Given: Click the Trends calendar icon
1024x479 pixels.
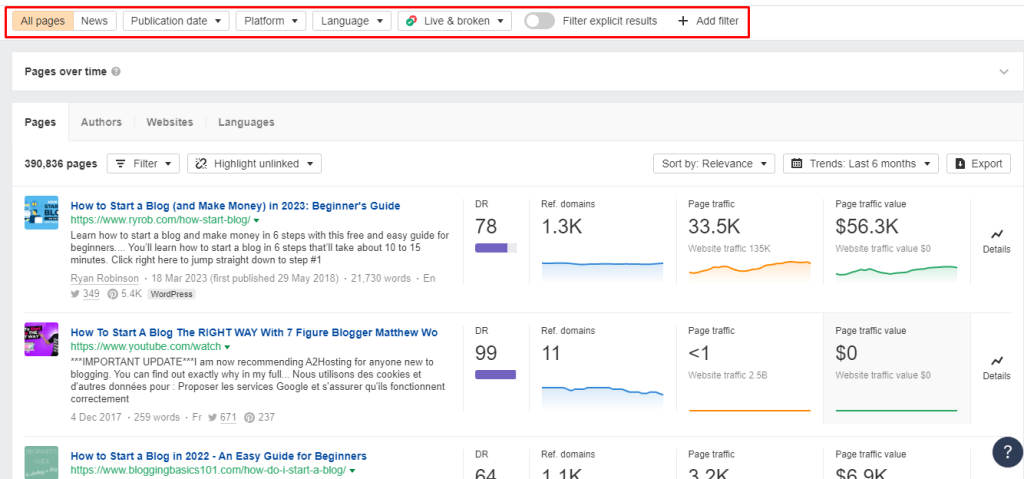Looking at the screenshot, I should (x=797, y=163).
